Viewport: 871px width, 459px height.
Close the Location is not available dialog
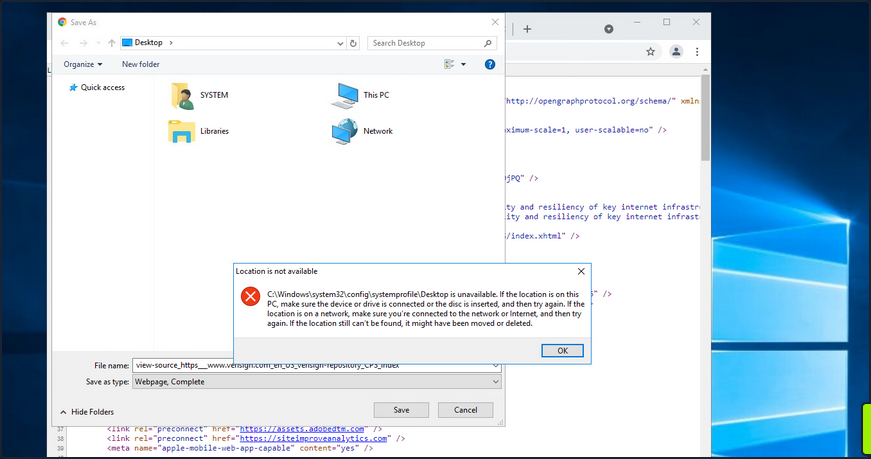click(x=581, y=271)
